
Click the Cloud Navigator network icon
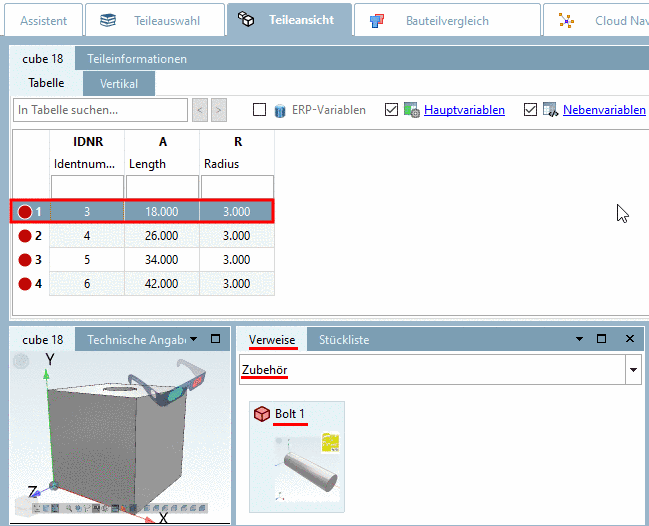tap(566, 20)
